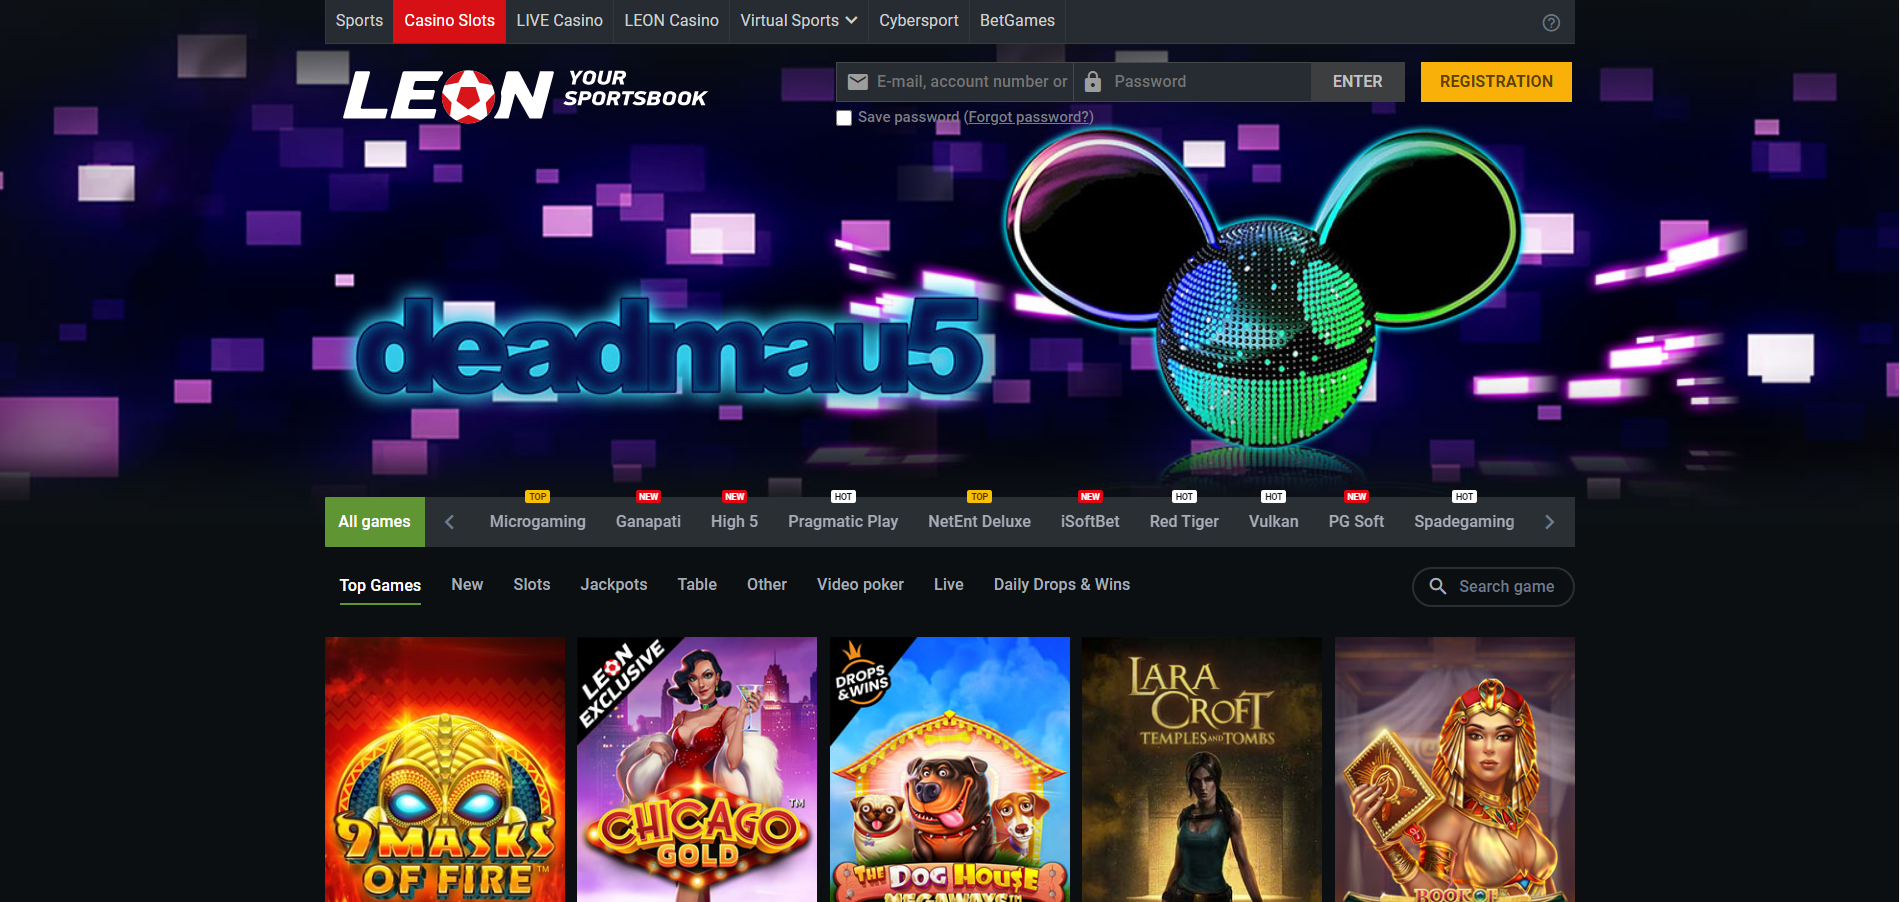
Task: Open the Egyptian Book of game thumbnail
Action: click(1455, 770)
